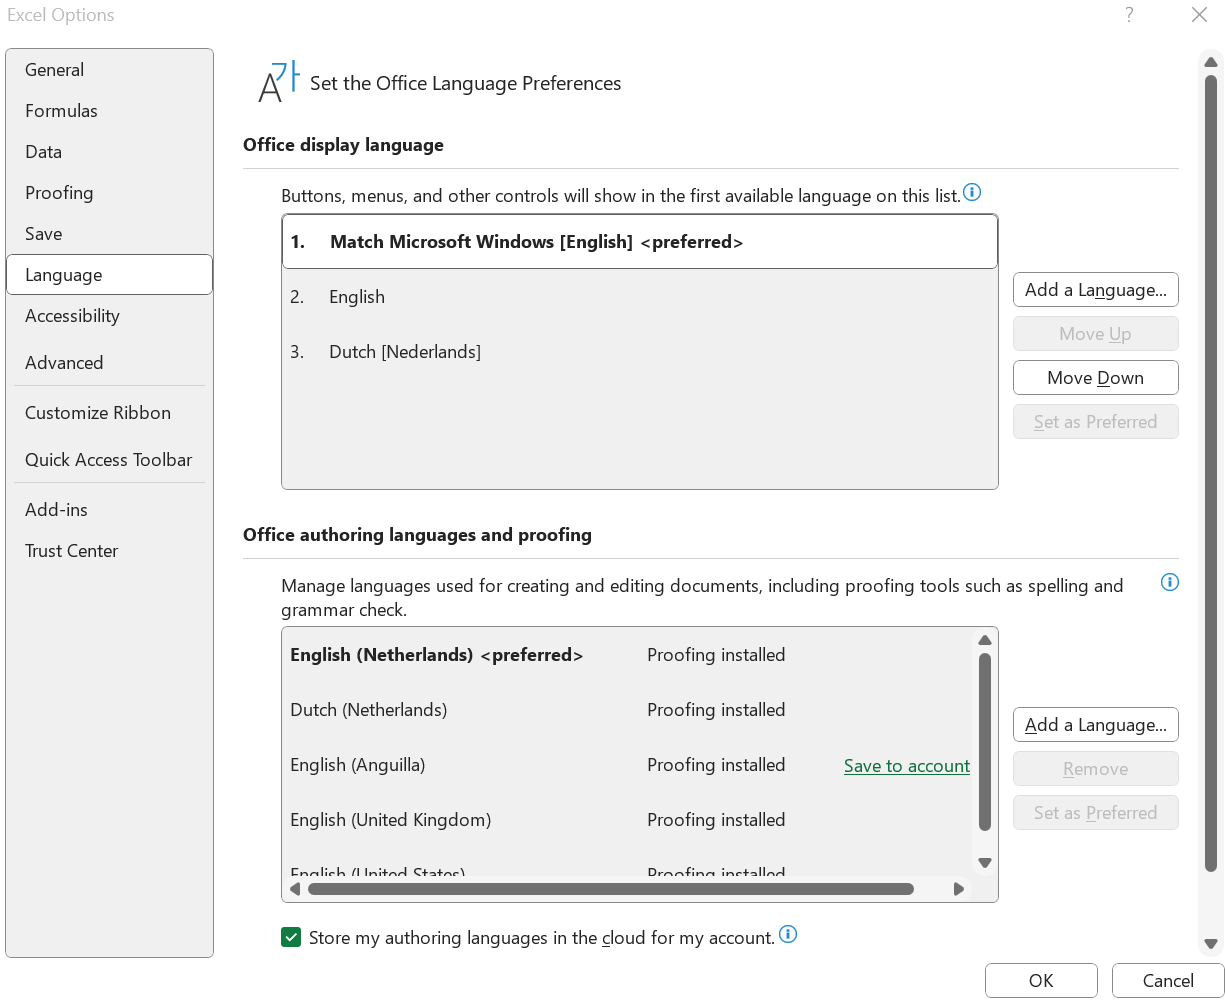Go to Customize Ribbon settings

pos(98,413)
